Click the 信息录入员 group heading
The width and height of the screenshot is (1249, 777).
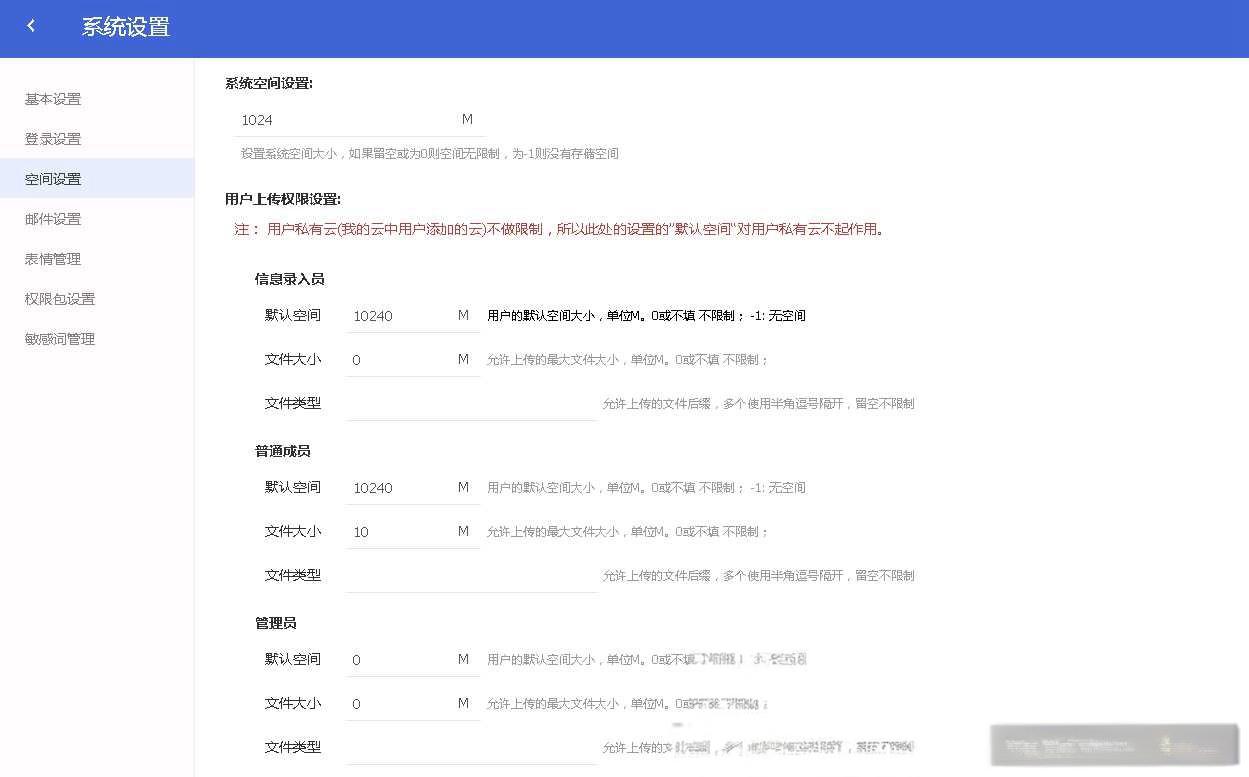click(x=290, y=279)
